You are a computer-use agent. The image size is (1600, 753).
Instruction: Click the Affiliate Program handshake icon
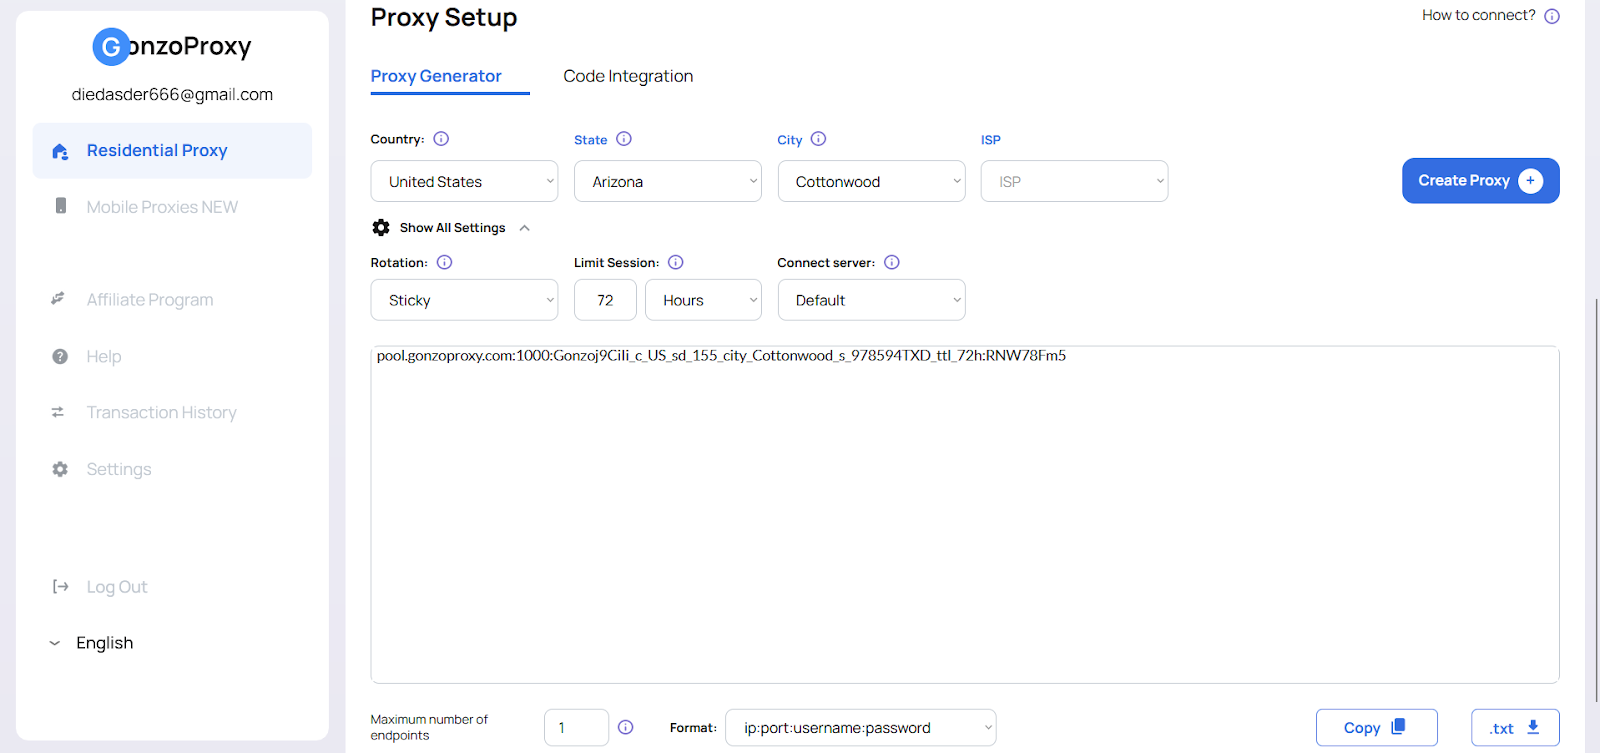(58, 299)
